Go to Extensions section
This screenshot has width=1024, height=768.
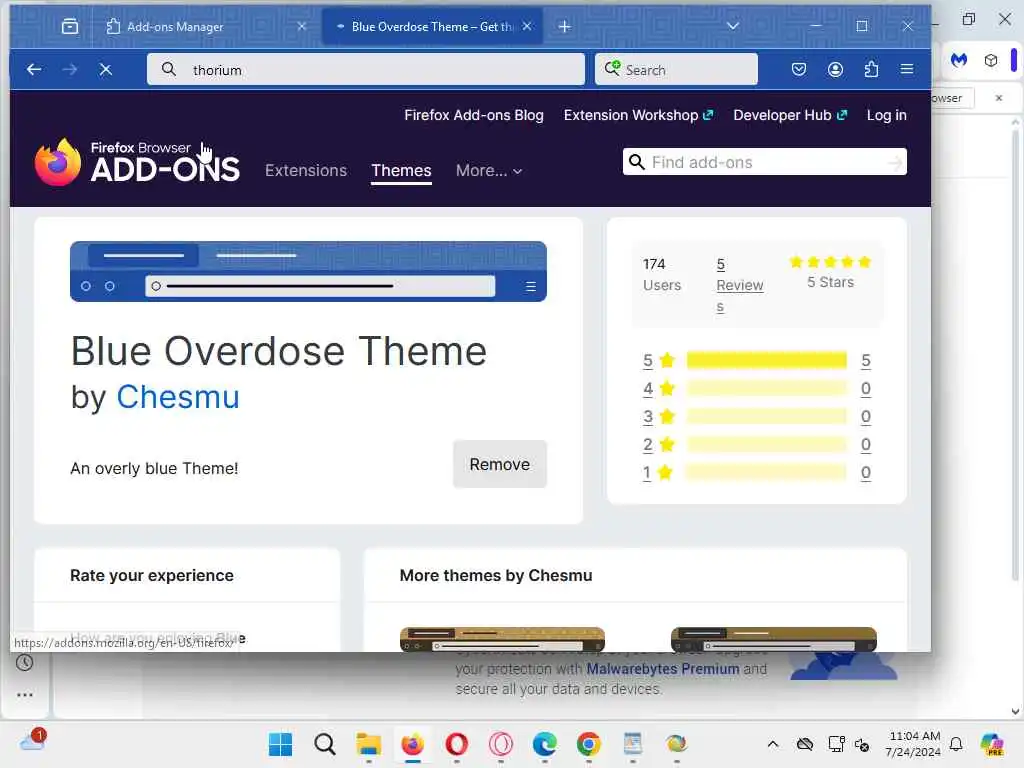306,170
